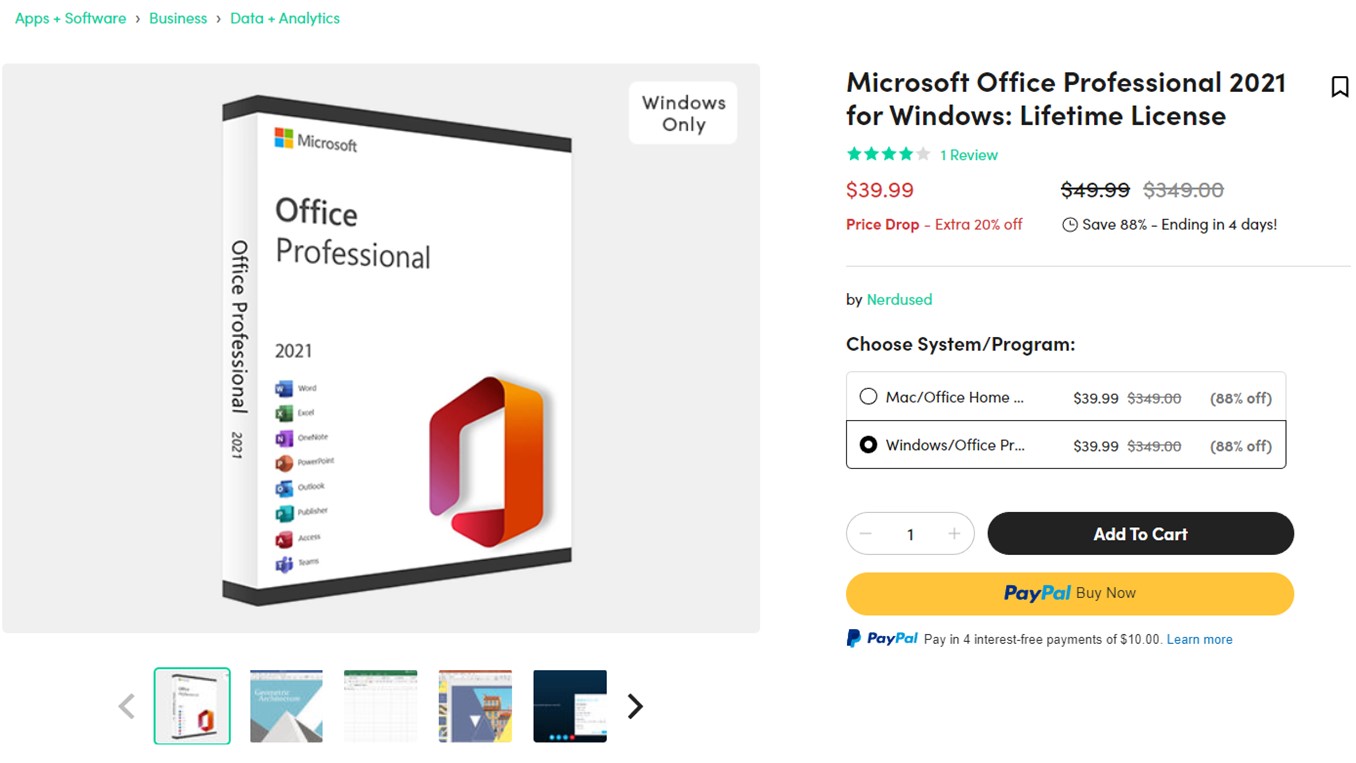Visit the Nerdused vendor page
Viewport: 1356px width, 763px height.
pos(899,299)
